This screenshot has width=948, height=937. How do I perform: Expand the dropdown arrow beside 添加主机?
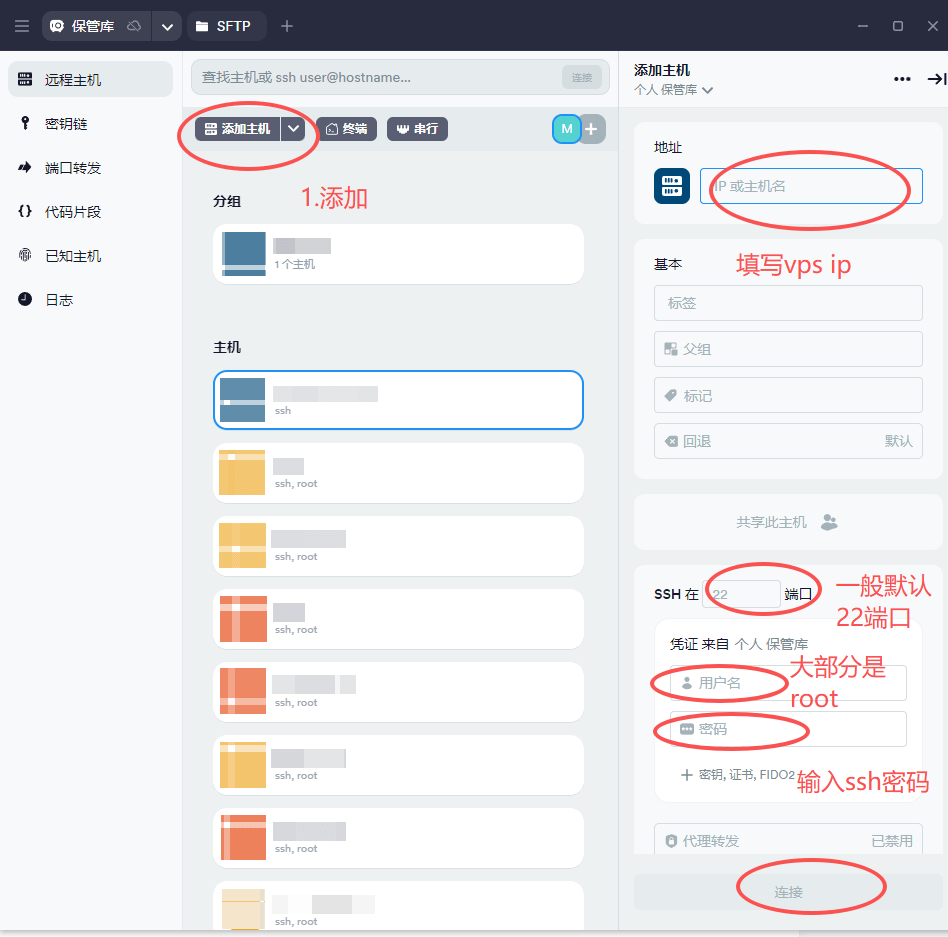point(293,129)
